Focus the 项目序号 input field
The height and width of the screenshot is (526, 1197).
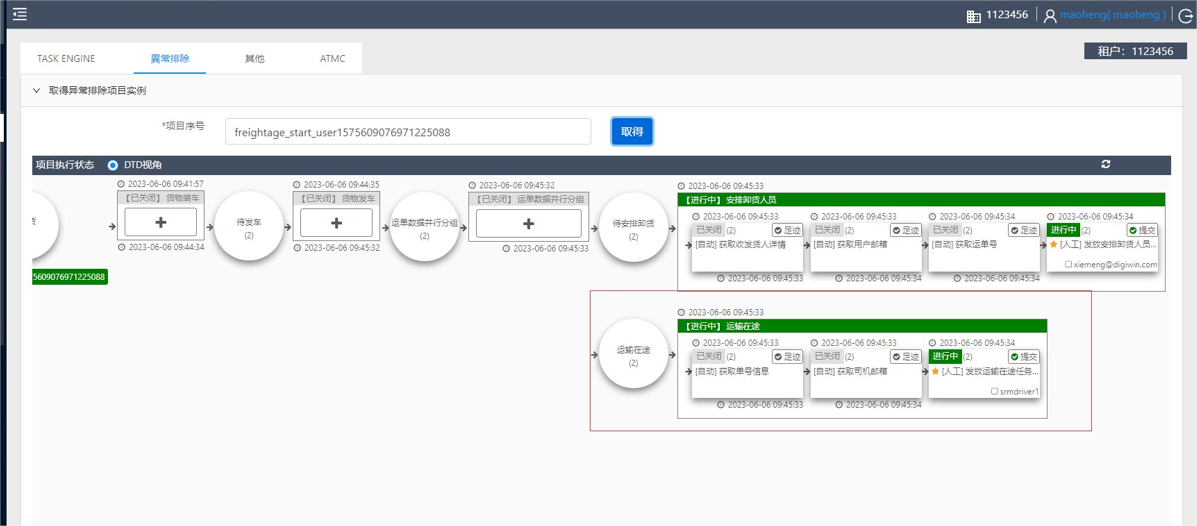click(408, 132)
